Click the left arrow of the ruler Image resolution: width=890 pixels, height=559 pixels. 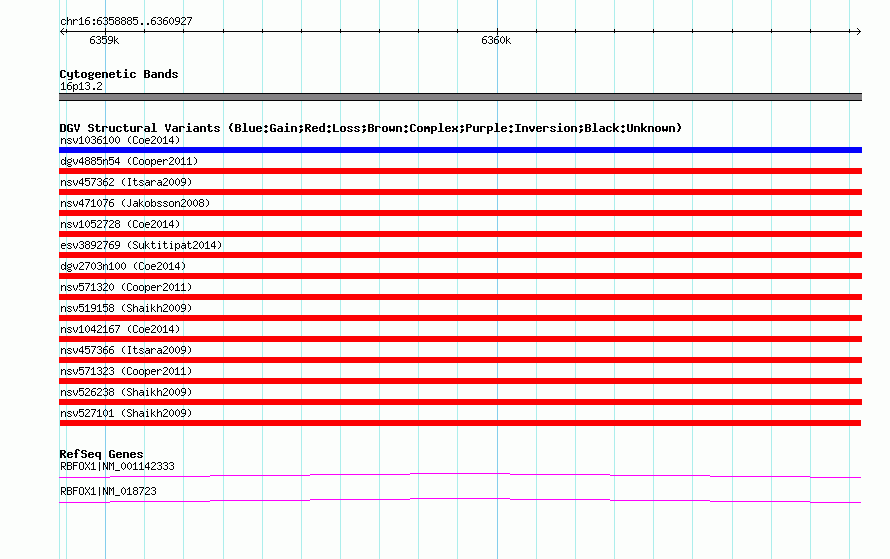62,32
